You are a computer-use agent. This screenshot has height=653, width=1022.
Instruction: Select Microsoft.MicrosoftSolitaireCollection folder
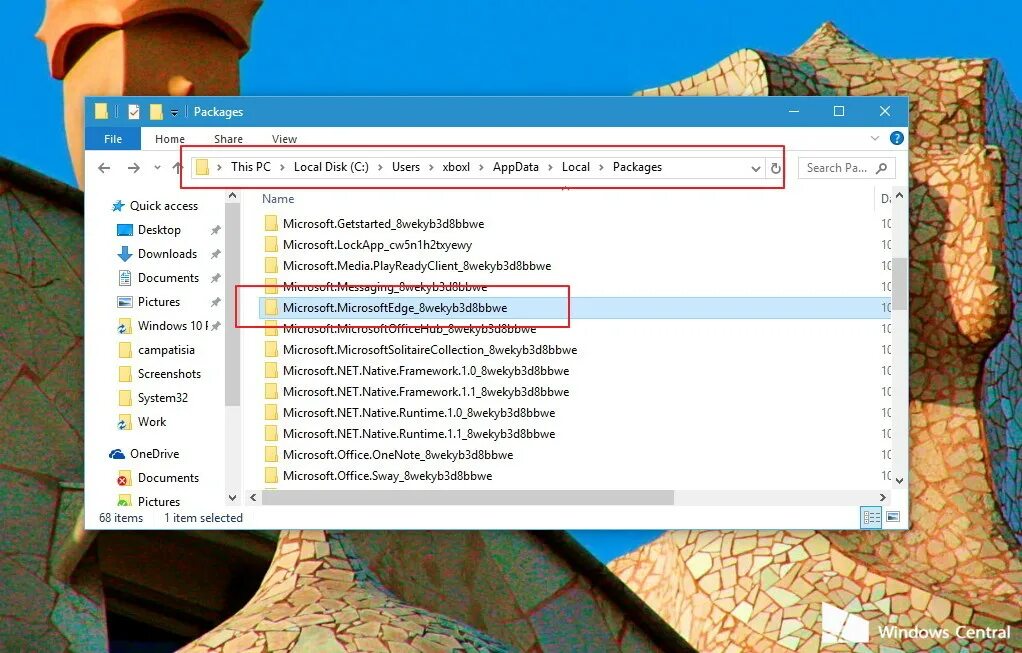tap(430, 350)
